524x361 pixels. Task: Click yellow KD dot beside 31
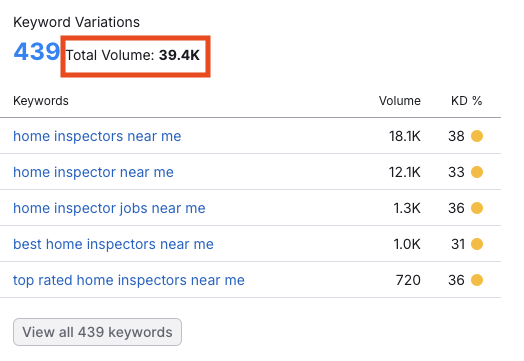pyautogui.click(x=477, y=244)
